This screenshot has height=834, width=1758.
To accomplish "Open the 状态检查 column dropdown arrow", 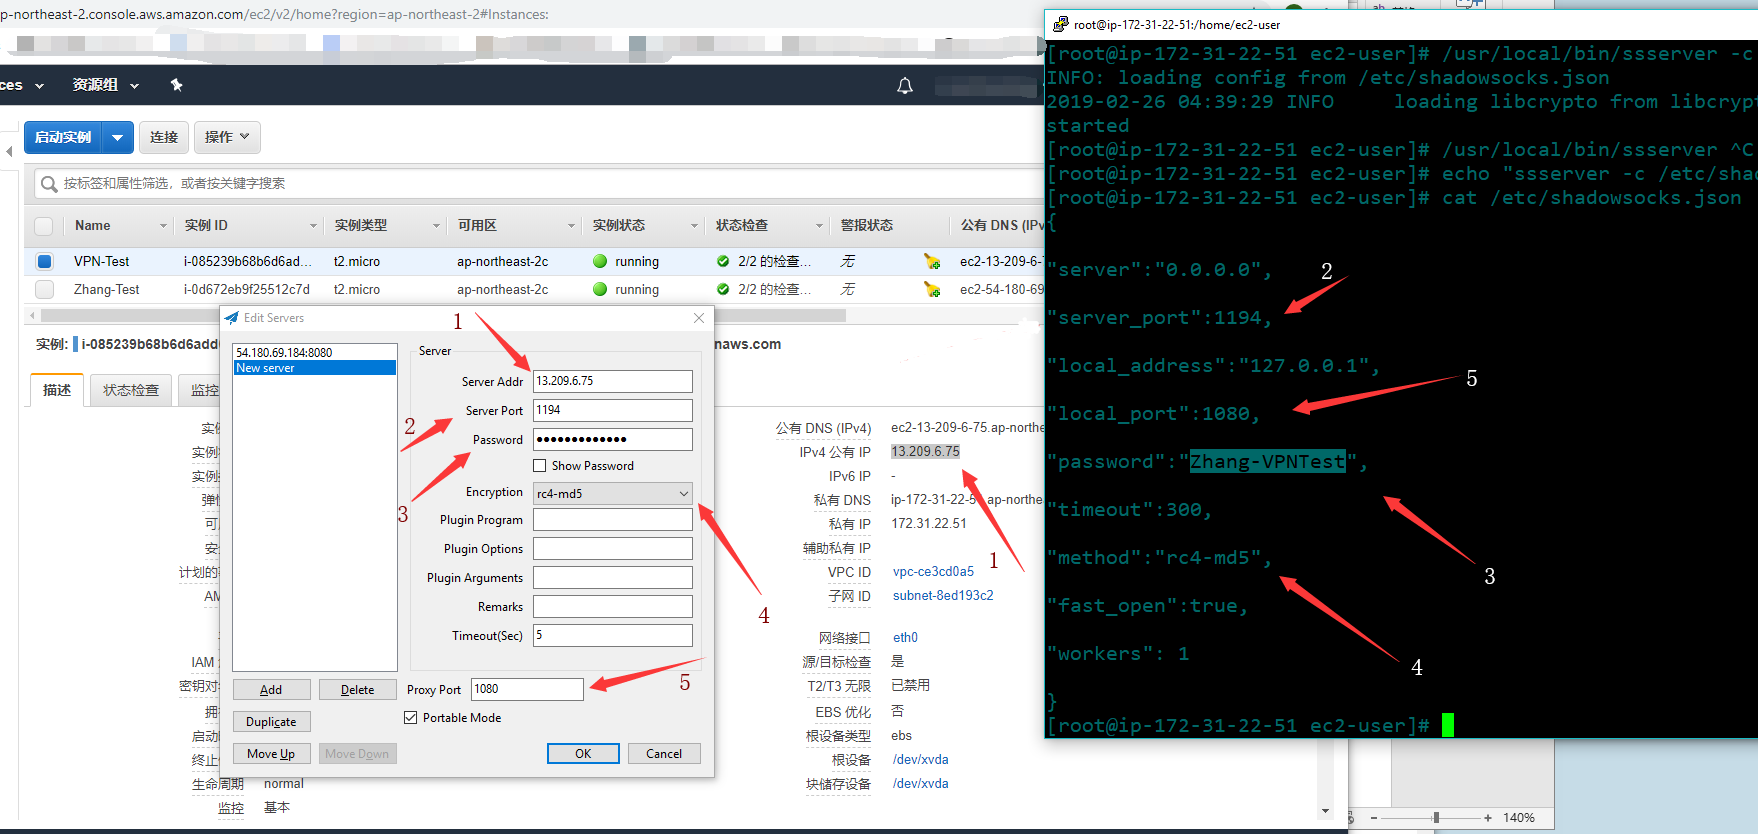I will 819,226.
